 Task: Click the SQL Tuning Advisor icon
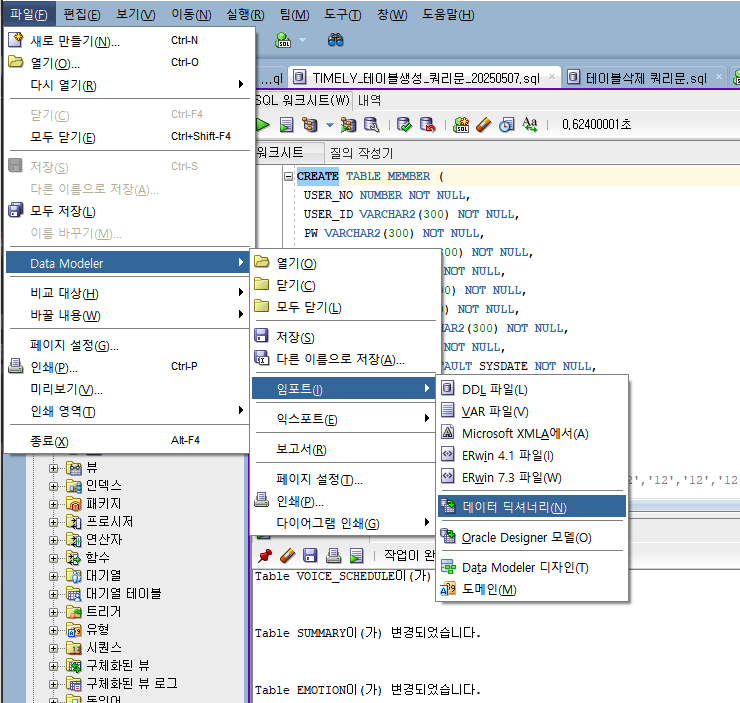[371, 125]
